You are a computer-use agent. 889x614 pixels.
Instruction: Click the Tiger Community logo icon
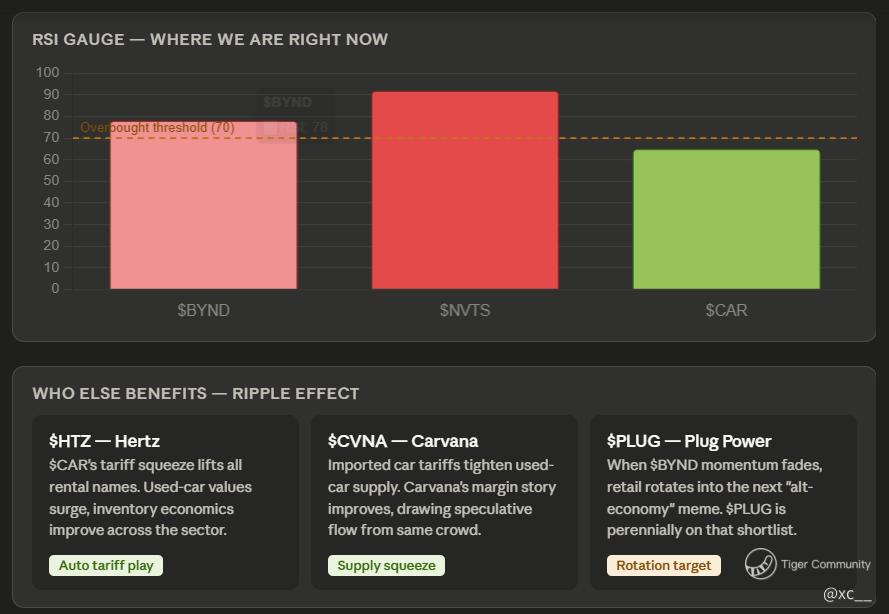click(760, 564)
